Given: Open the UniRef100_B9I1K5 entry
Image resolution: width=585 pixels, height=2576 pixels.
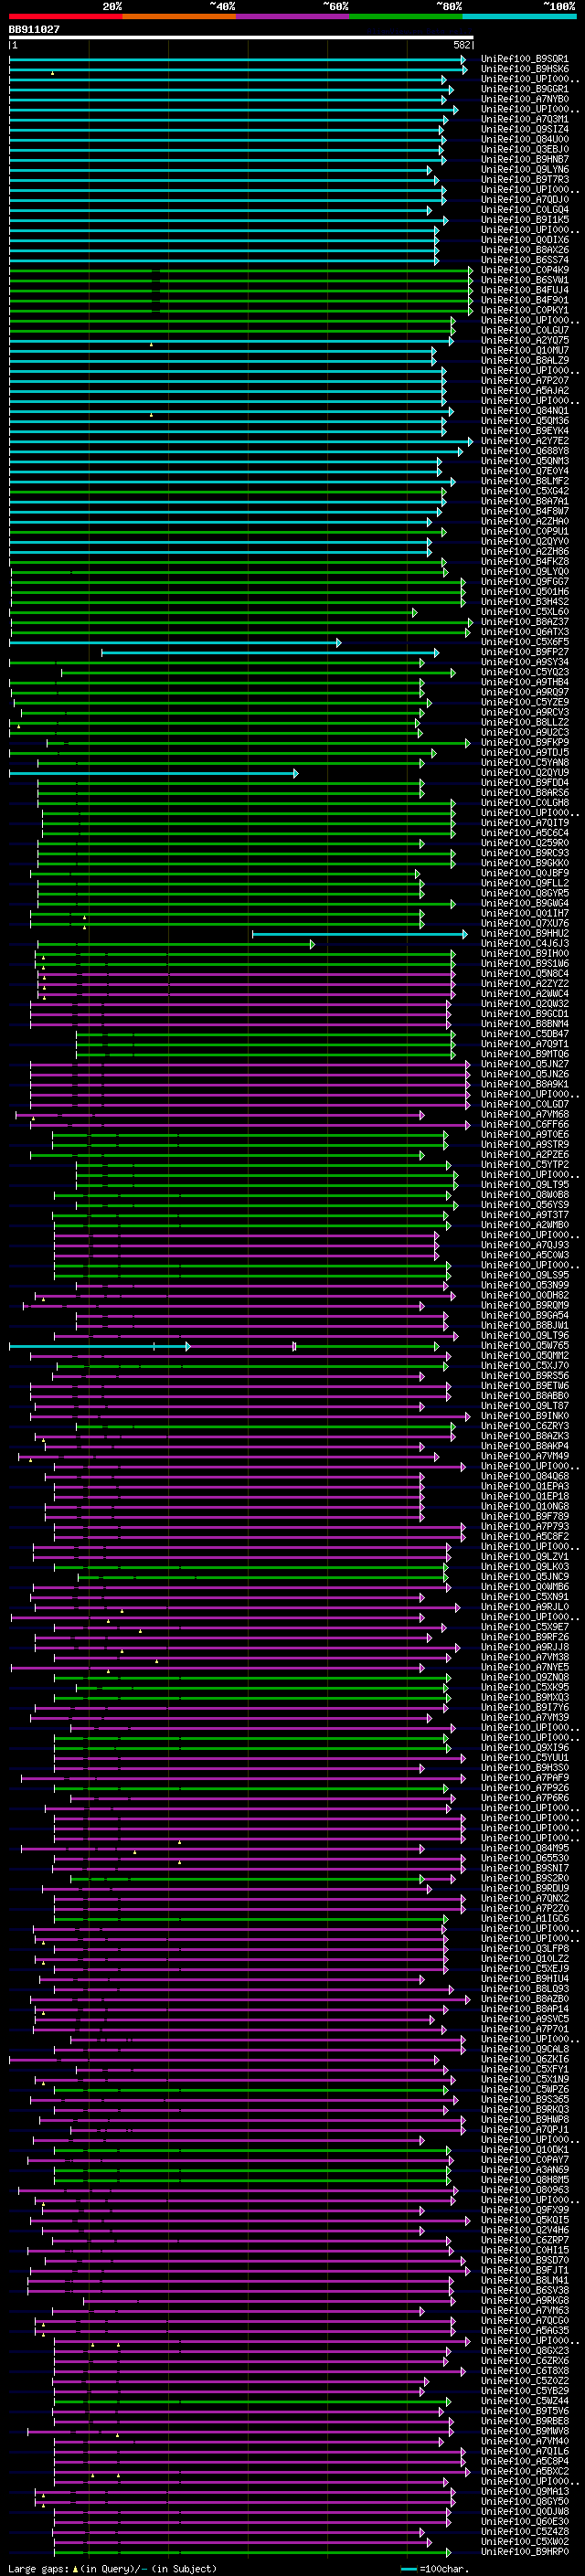Looking at the screenshot, I should [525, 220].
